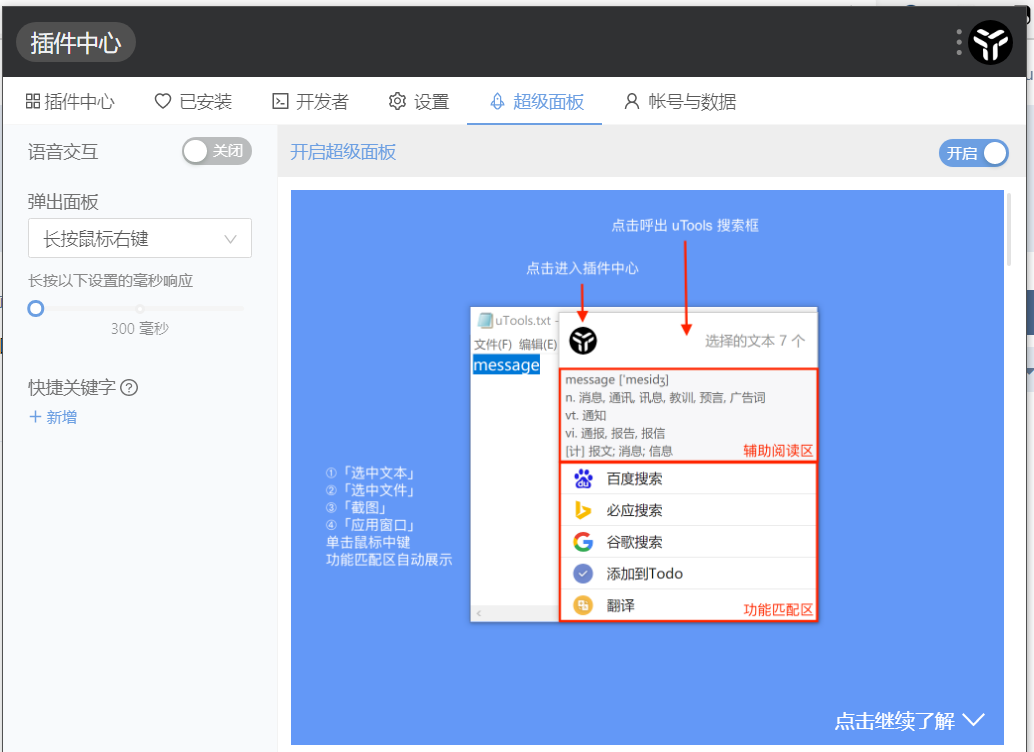The image size is (1034, 752).
Task: Turn off the 开启超级面板 switch
Action: tap(973, 153)
